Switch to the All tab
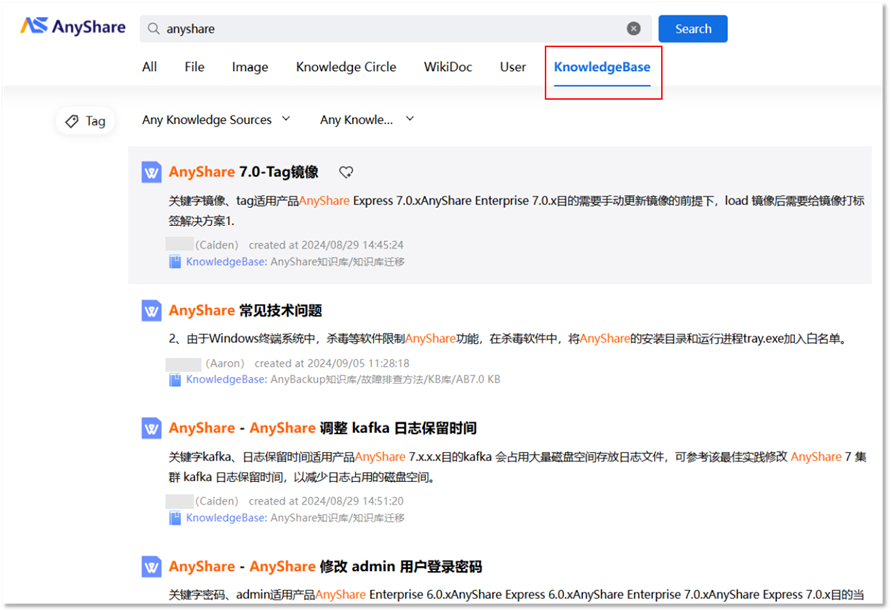This screenshot has height=612, width=891. (149, 67)
